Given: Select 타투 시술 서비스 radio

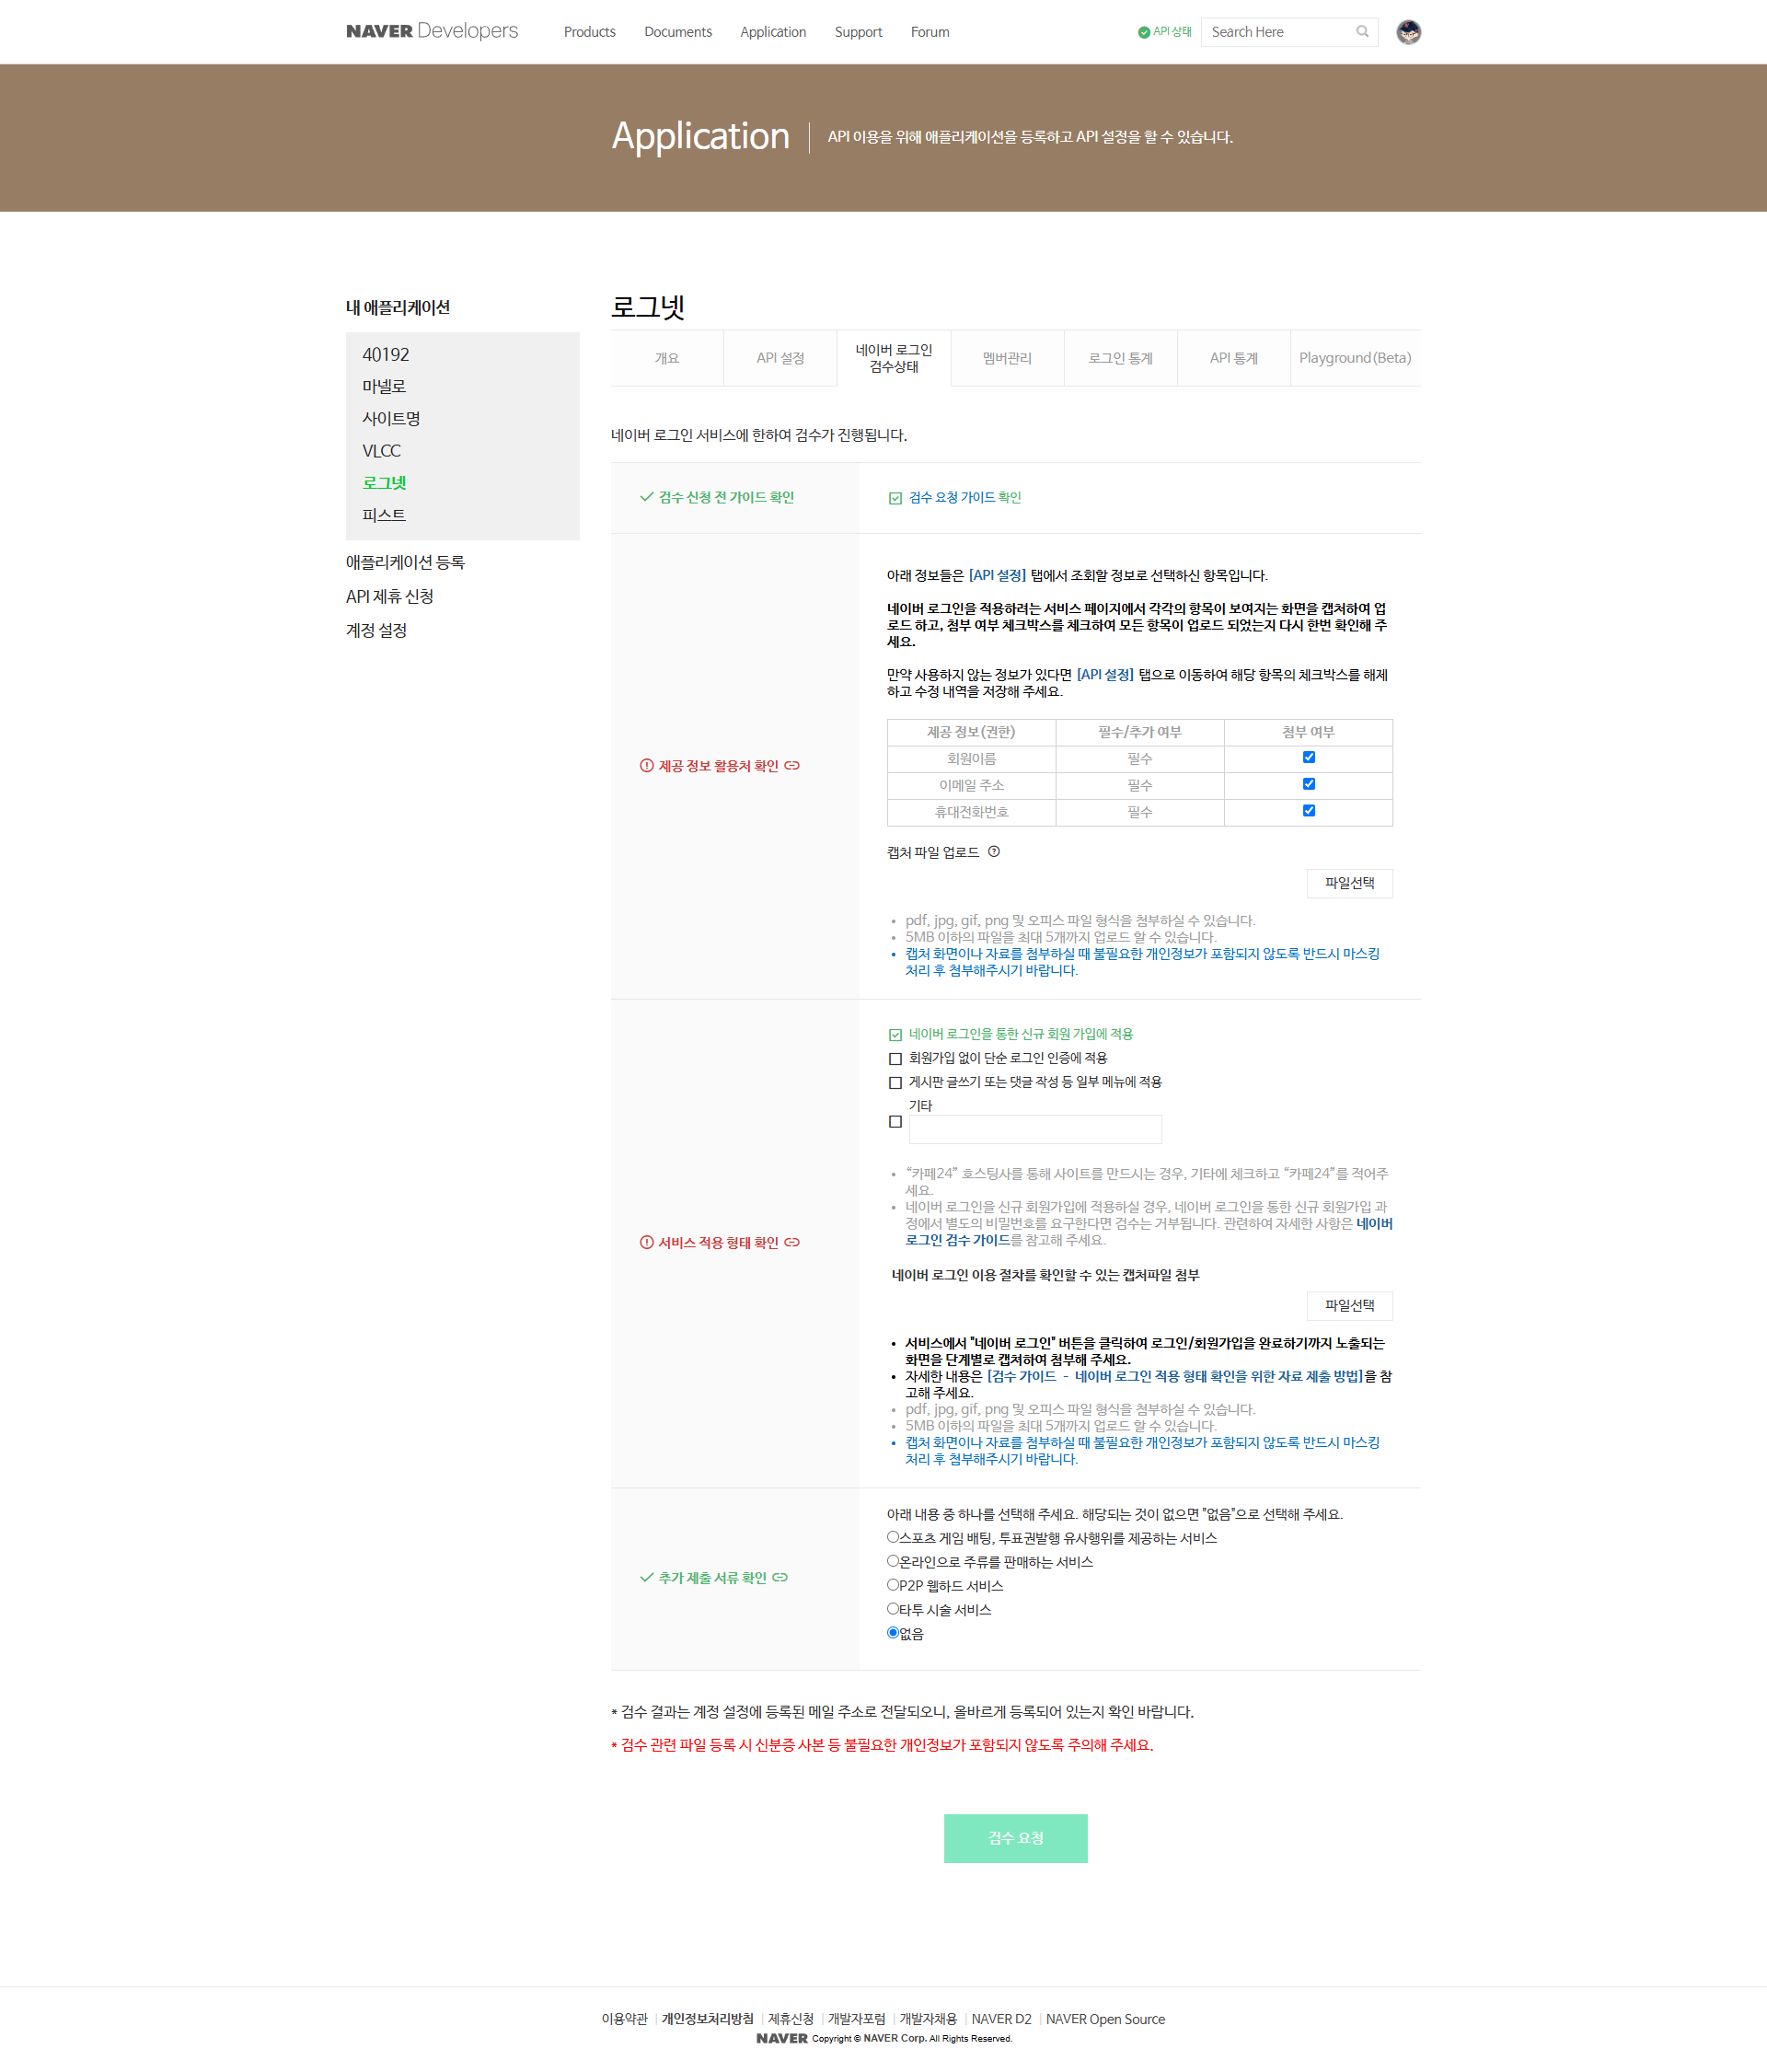Looking at the screenshot, I should [893, 1609].
